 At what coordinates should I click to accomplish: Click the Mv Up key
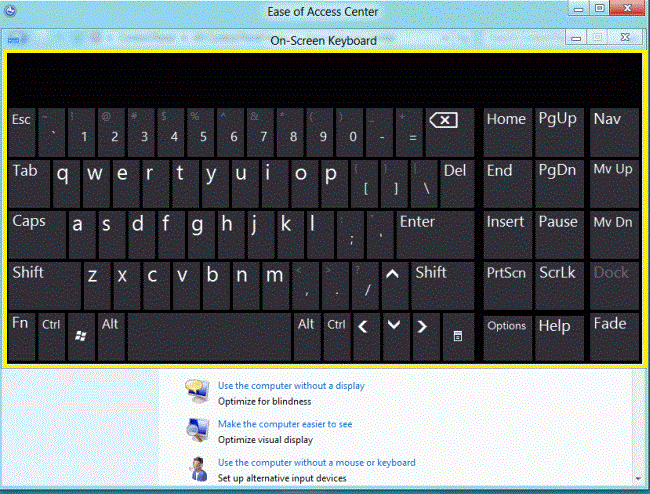(x=615, y=184)
